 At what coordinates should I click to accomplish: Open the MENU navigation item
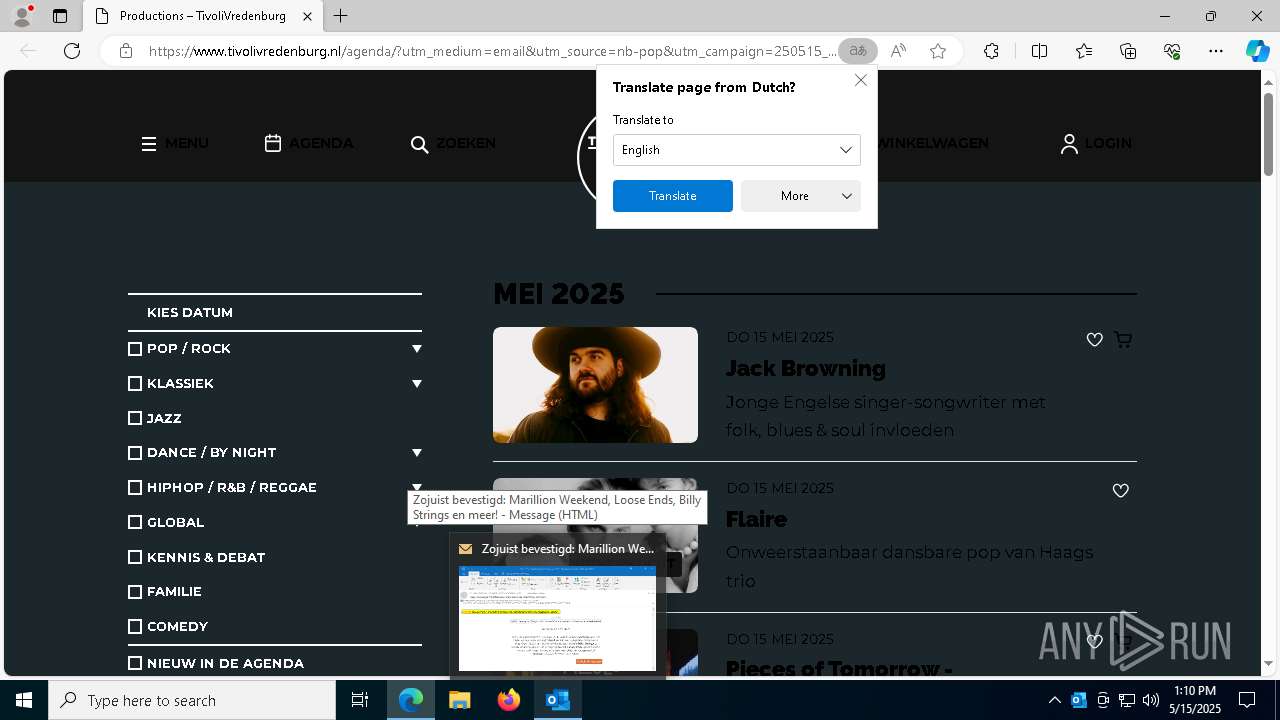[175, 144]
